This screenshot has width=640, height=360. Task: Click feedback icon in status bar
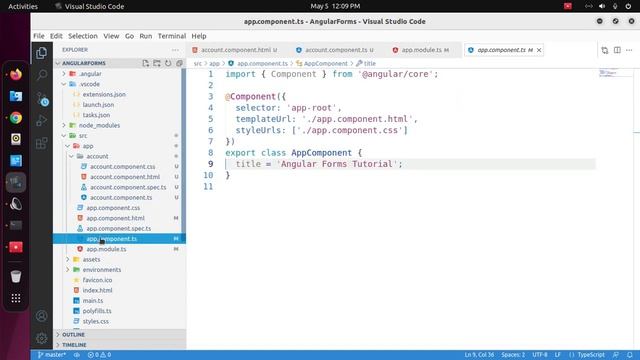coord(616,355)
